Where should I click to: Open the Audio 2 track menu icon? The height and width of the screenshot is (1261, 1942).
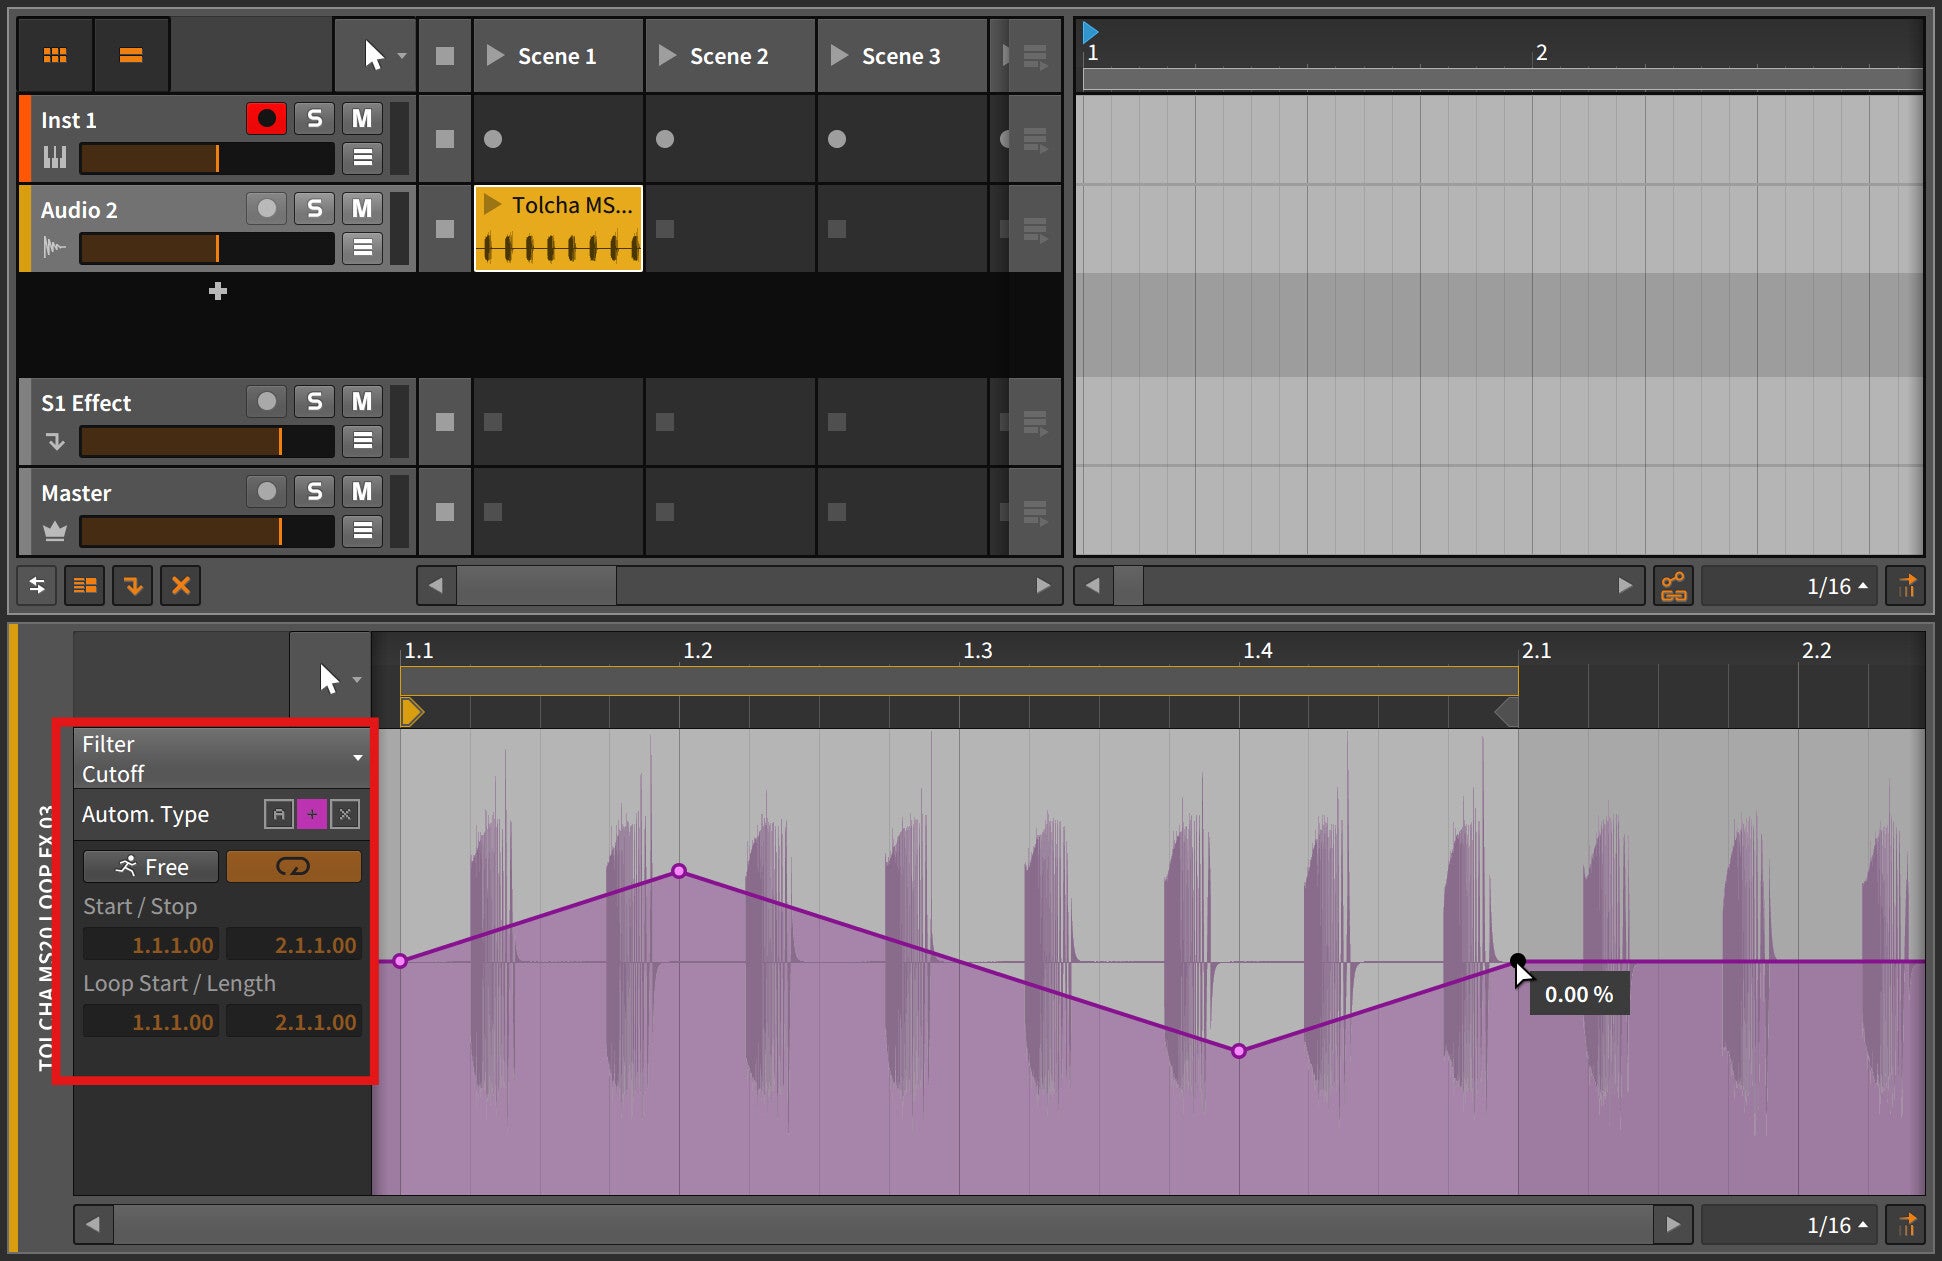(362, 247)
